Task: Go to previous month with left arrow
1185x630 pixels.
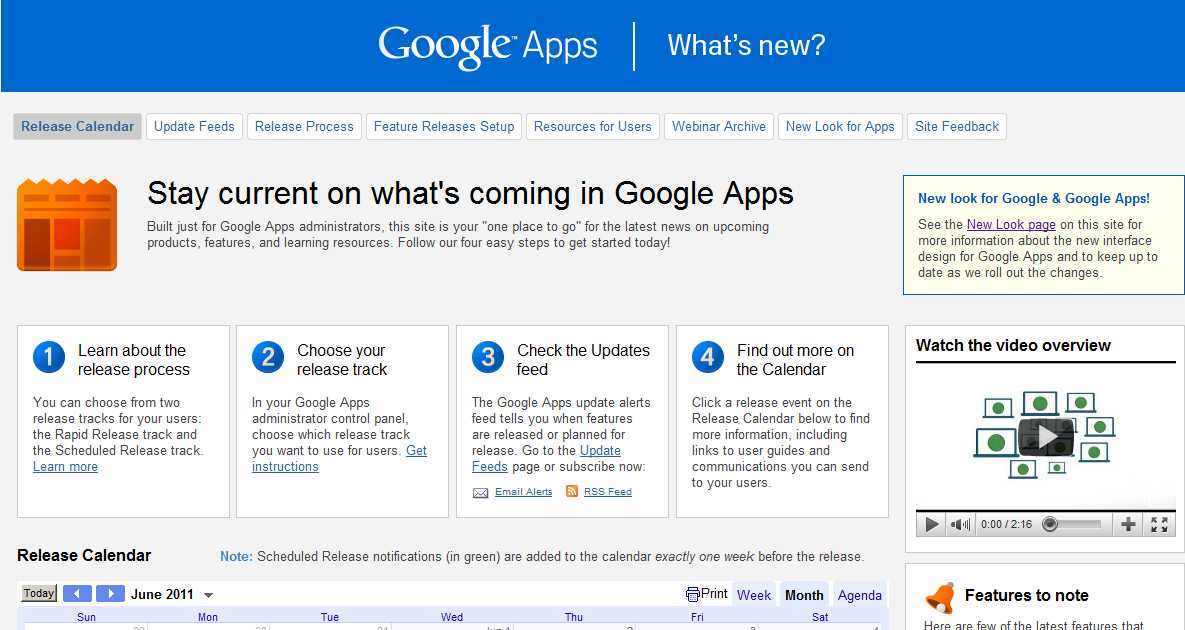Action: [77, 594]
